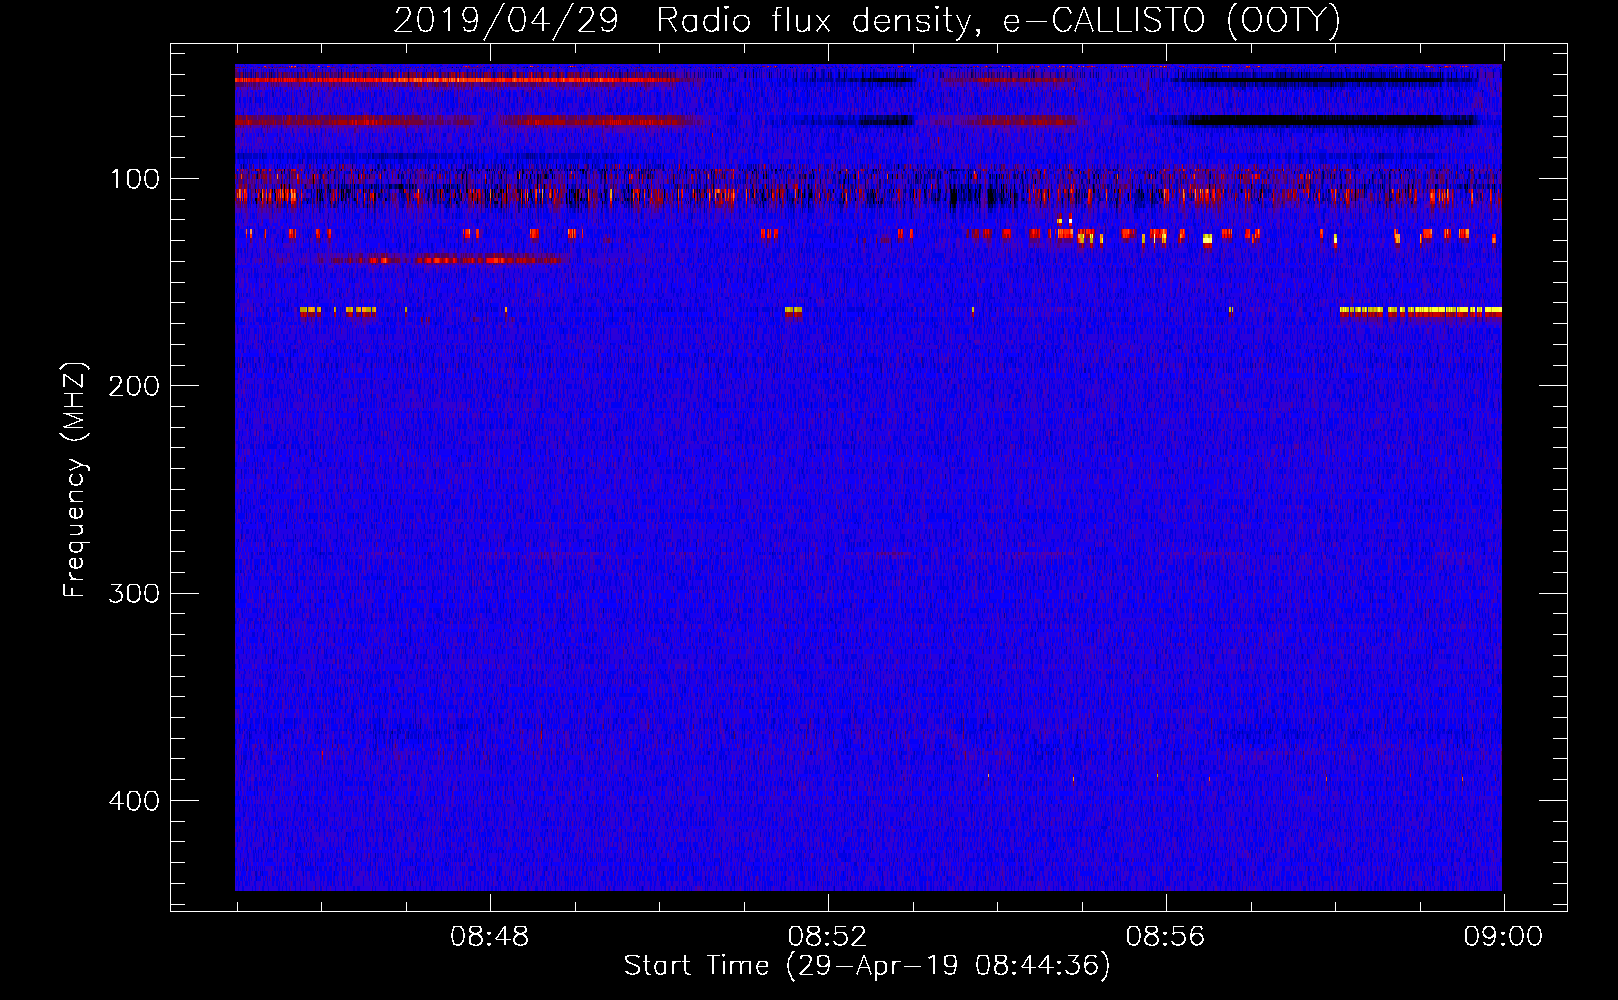
Task: Select the 'Frequency (MHZ)' axis label
Action: (75, 480)
